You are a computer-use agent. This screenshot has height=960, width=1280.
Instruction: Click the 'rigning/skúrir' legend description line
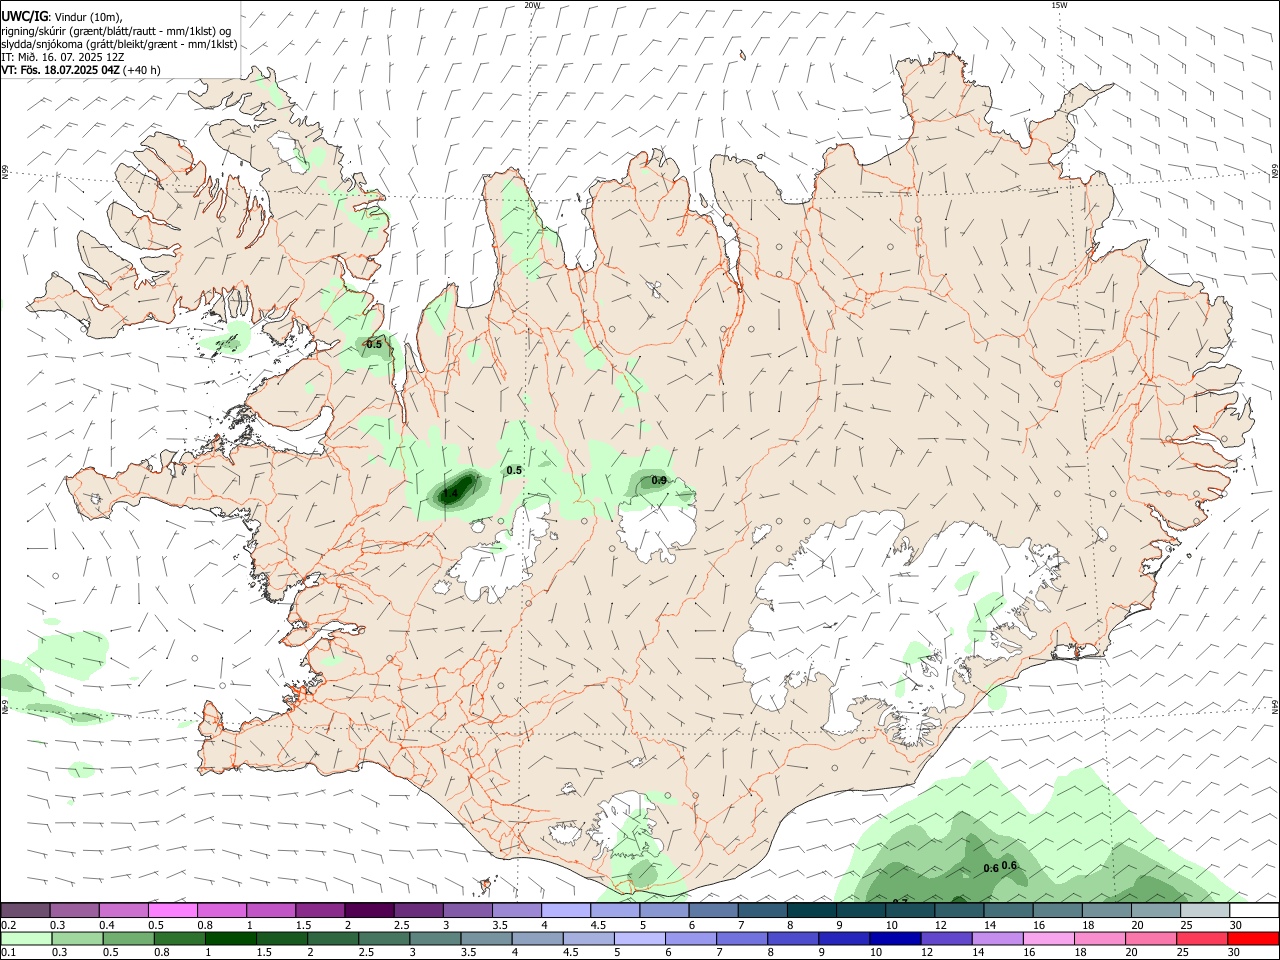coord(116,30)
